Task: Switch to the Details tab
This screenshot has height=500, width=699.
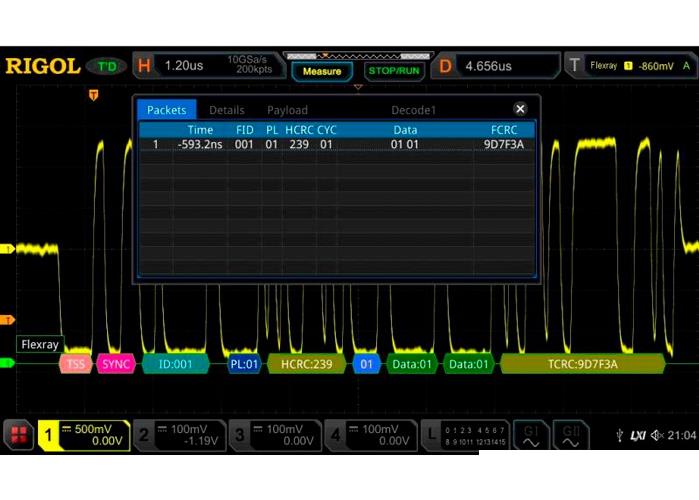Action: [227, 110]
